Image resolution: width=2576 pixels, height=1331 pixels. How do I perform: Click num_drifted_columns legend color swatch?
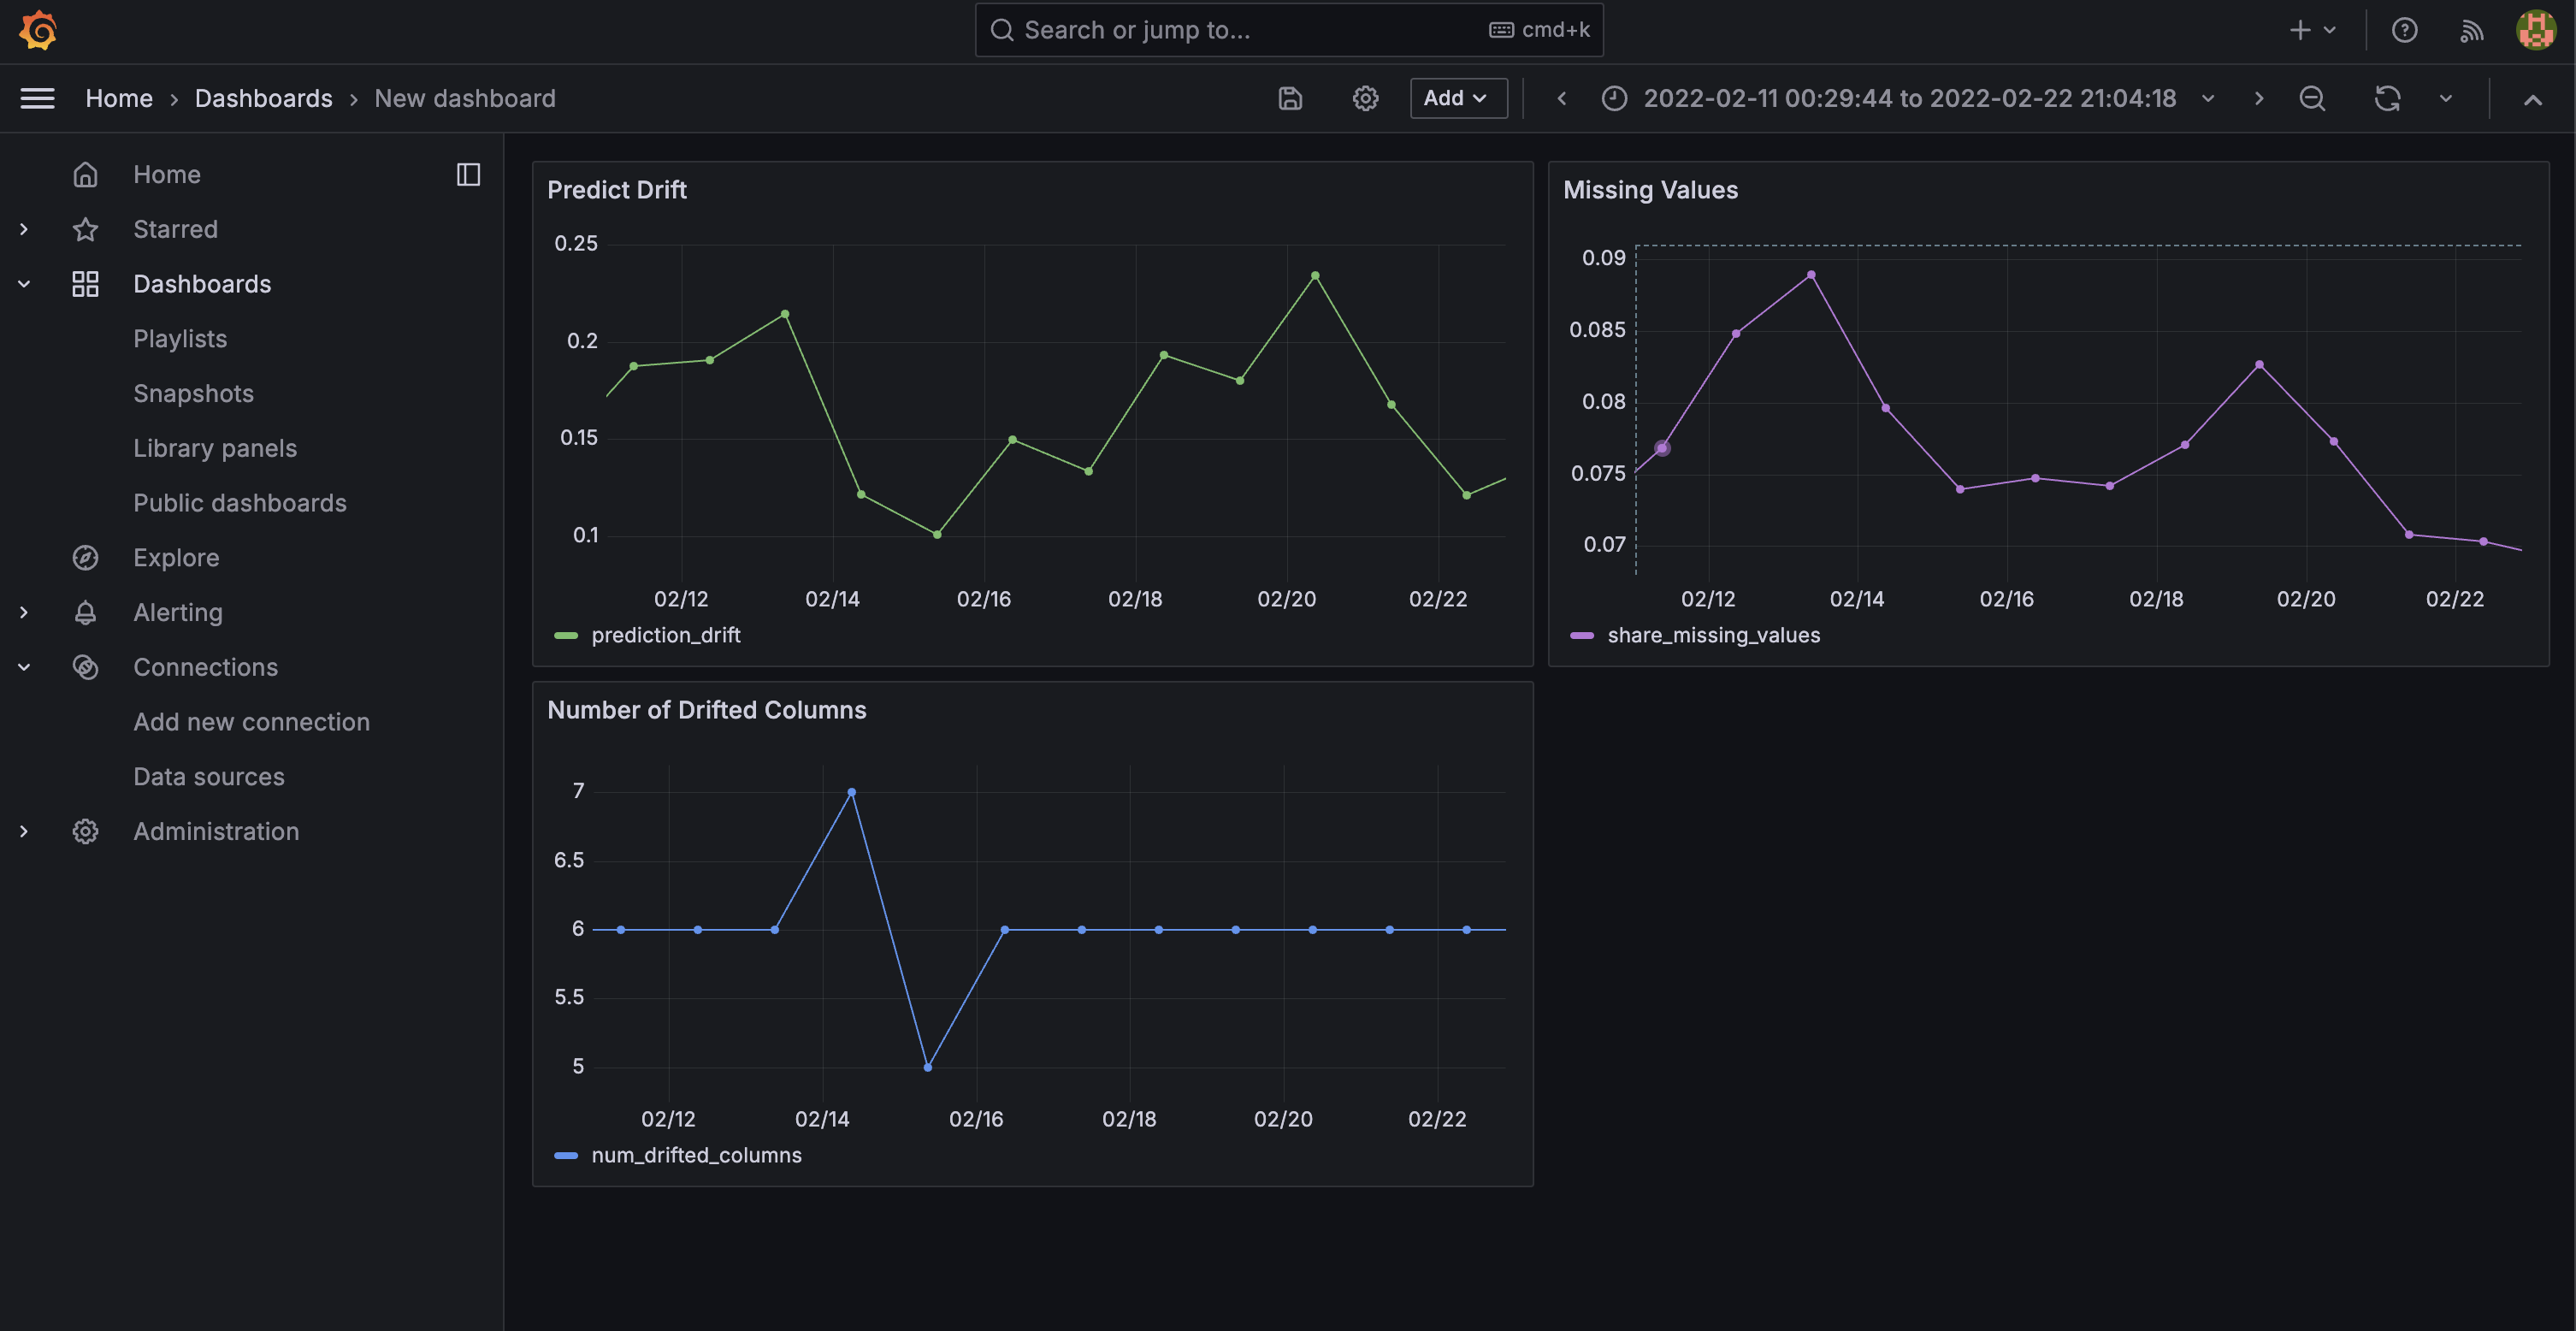coord(566,1155)
